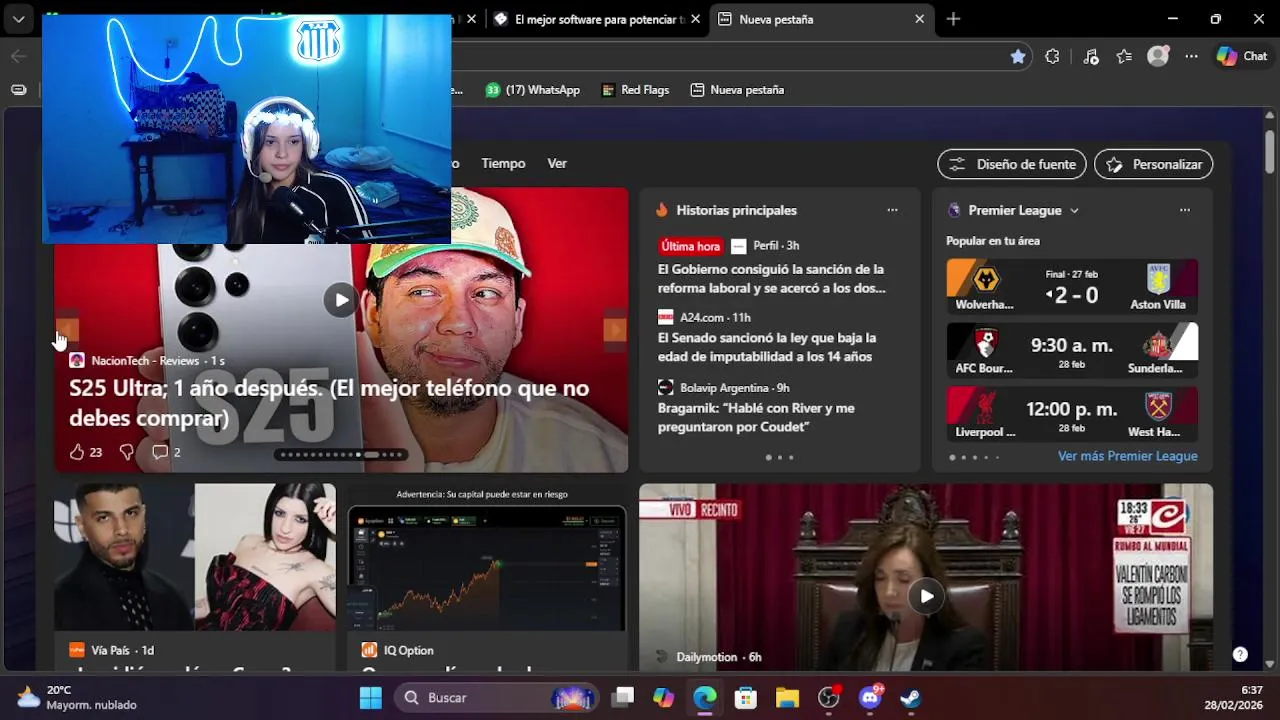Click the taskbar 'Buscar' search box
The image size is (1280, 720).
(x=498, y=697)
